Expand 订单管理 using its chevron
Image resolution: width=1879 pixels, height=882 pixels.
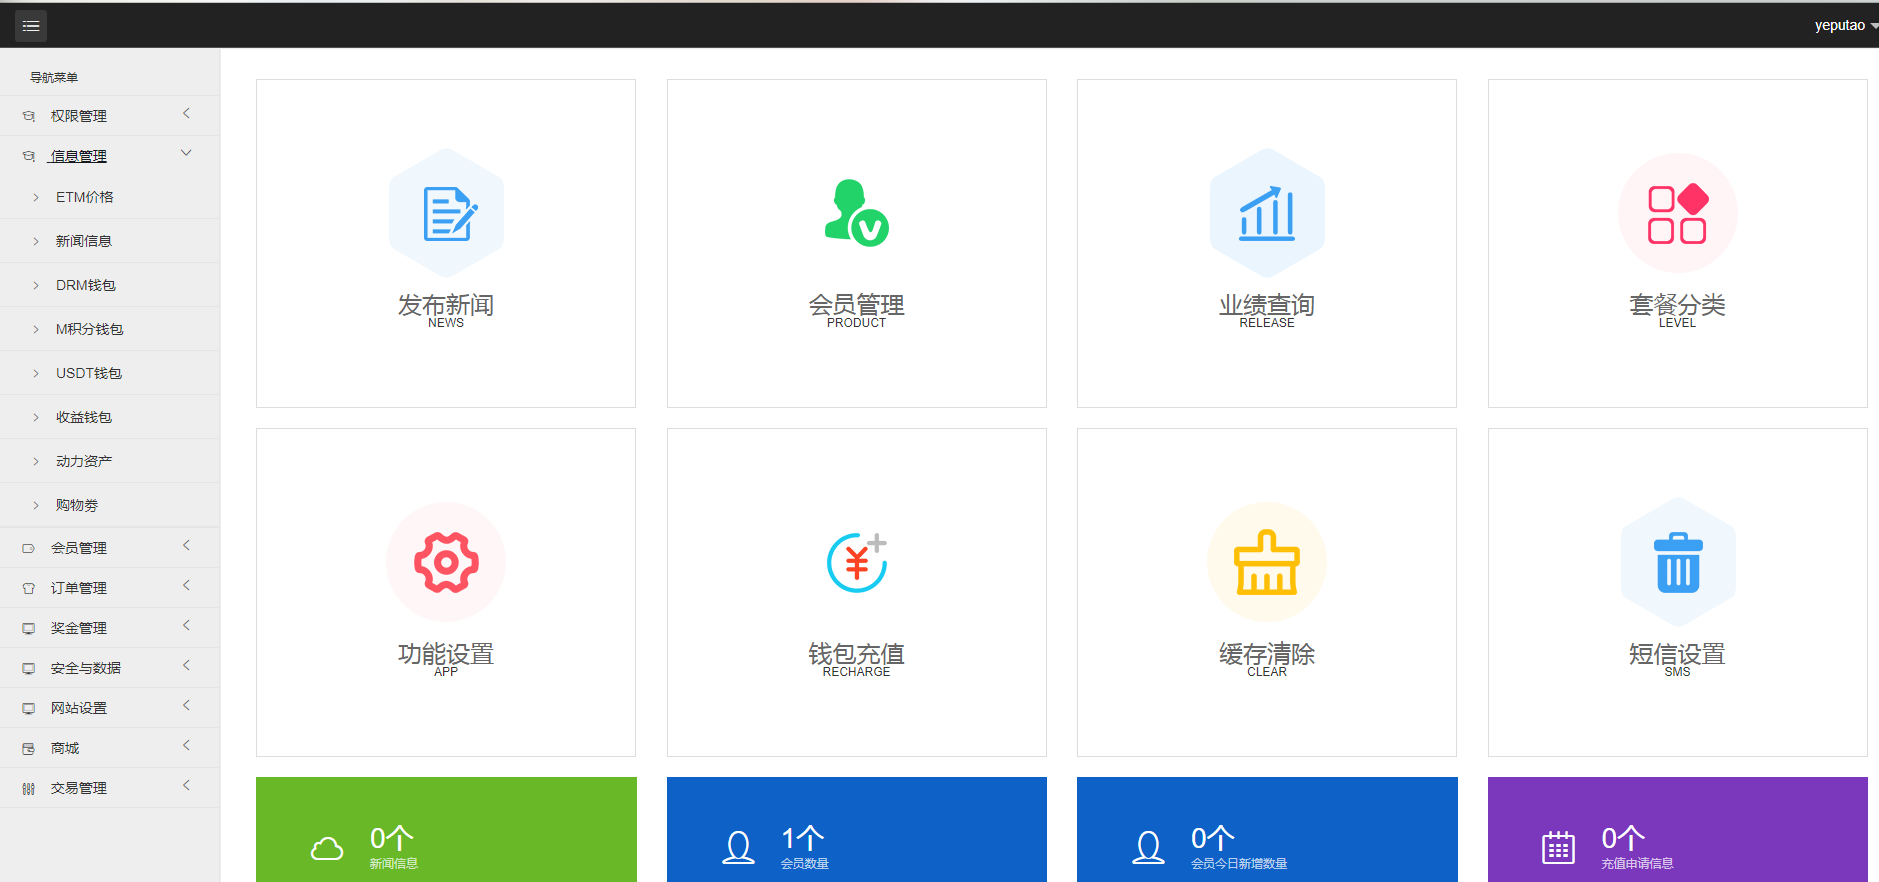click(187, 586)
